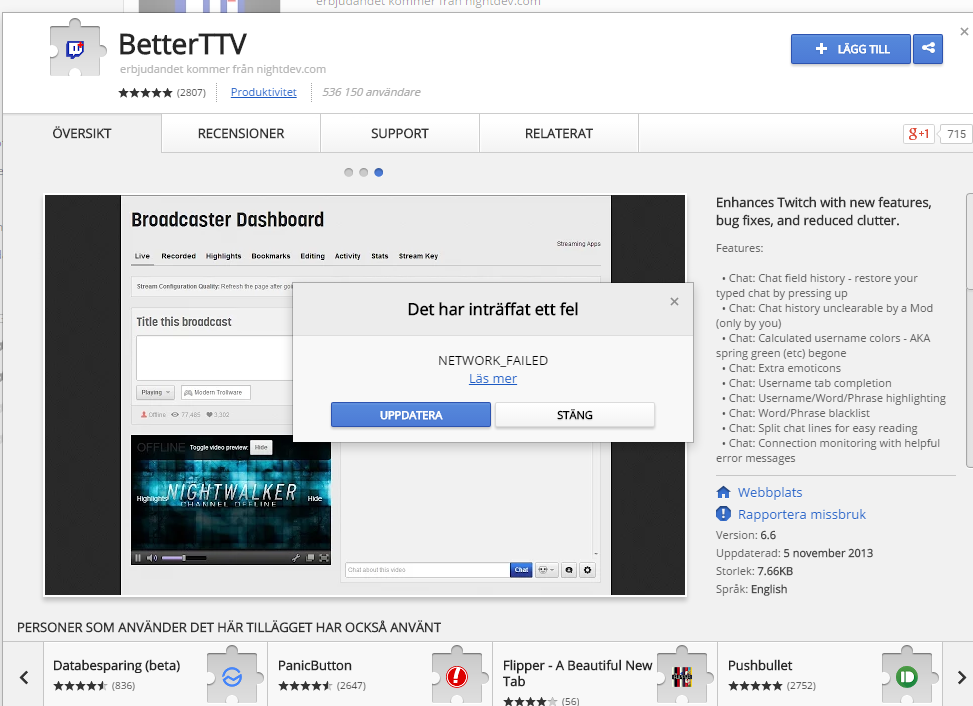The image size is (973, 706).
Task: Open the RELATERAT tab
Action: coord(558,133)
